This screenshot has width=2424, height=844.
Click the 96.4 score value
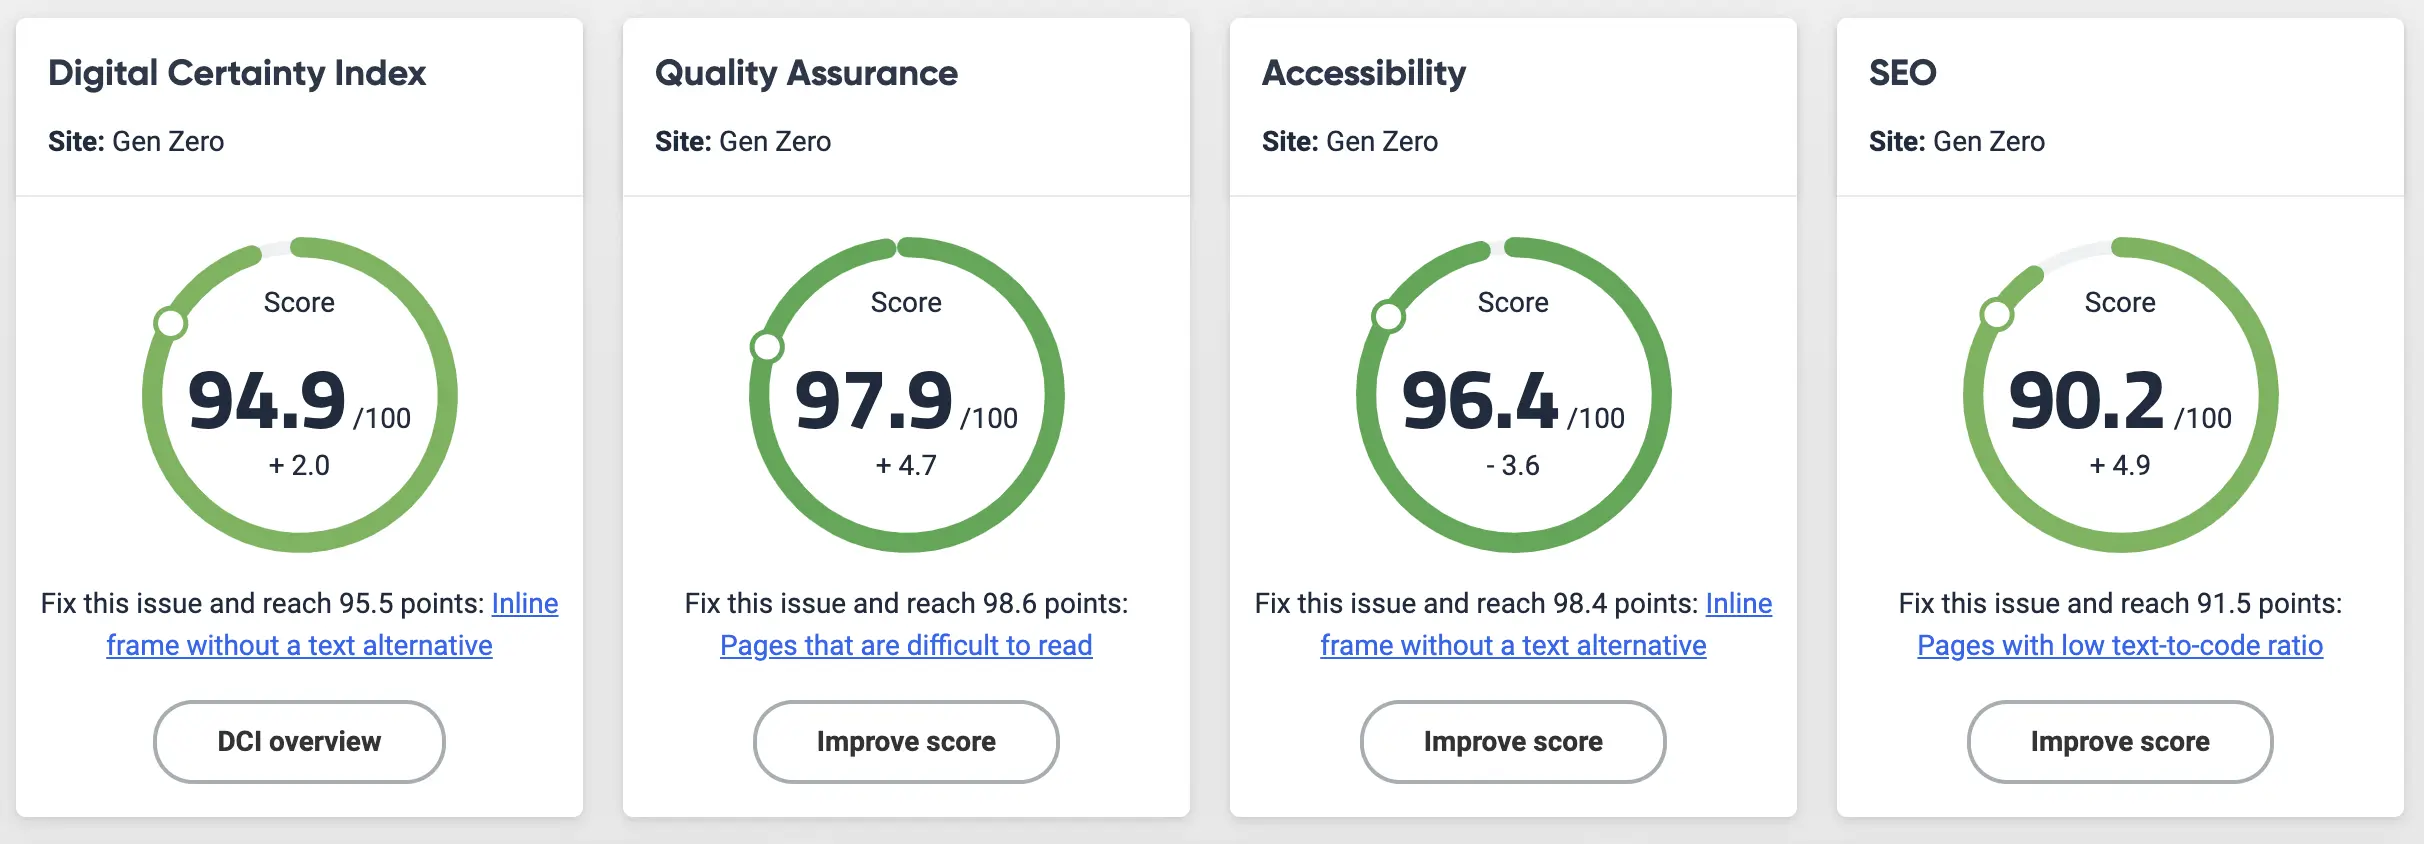(1480, 401)
